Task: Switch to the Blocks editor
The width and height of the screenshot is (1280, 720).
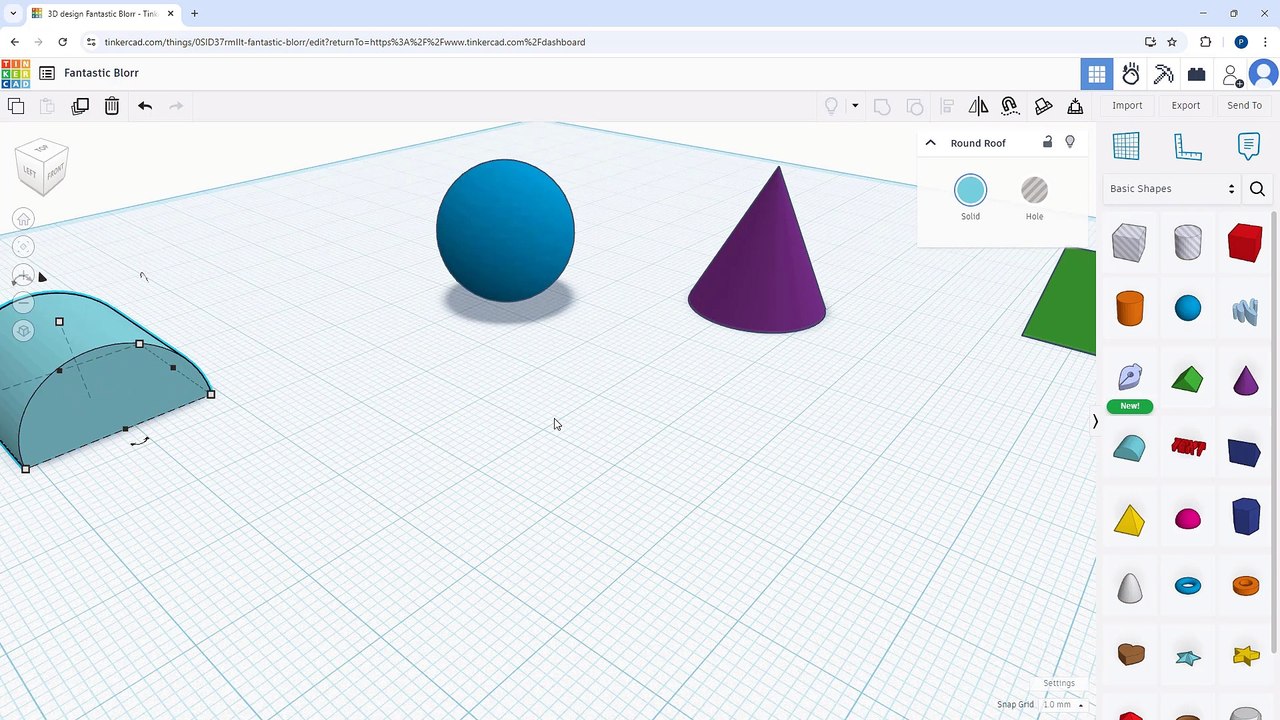Action: (x=1163, y=74)
